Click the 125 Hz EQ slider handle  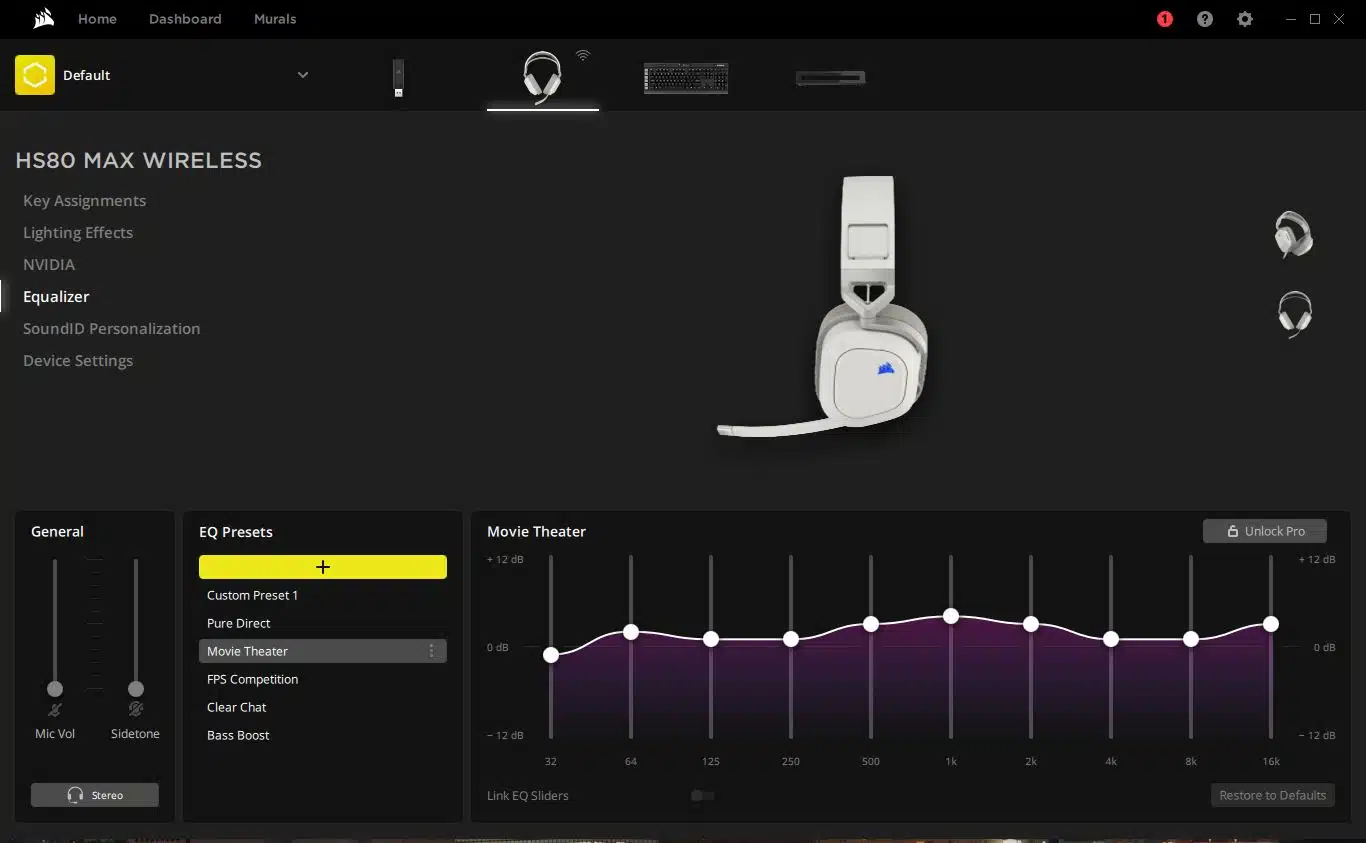click(x=711, y=639)
